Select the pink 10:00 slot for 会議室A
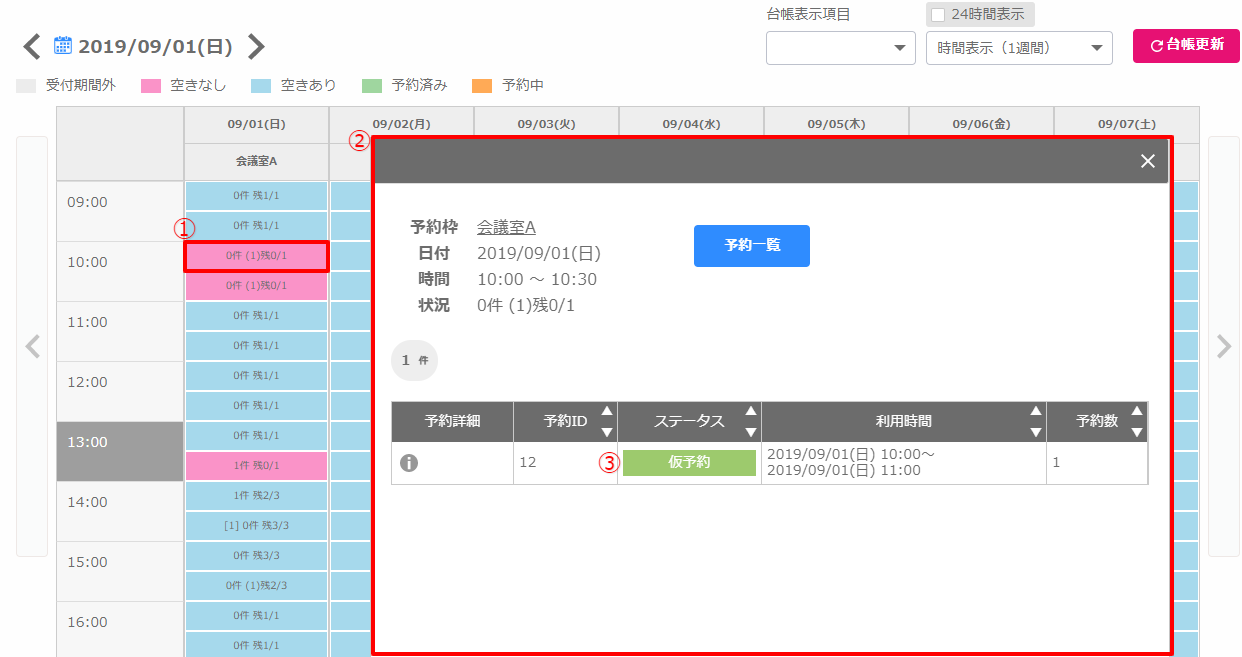Image resolution: width=1242 pixels, height=657 pixels. [x=256, y=256]
